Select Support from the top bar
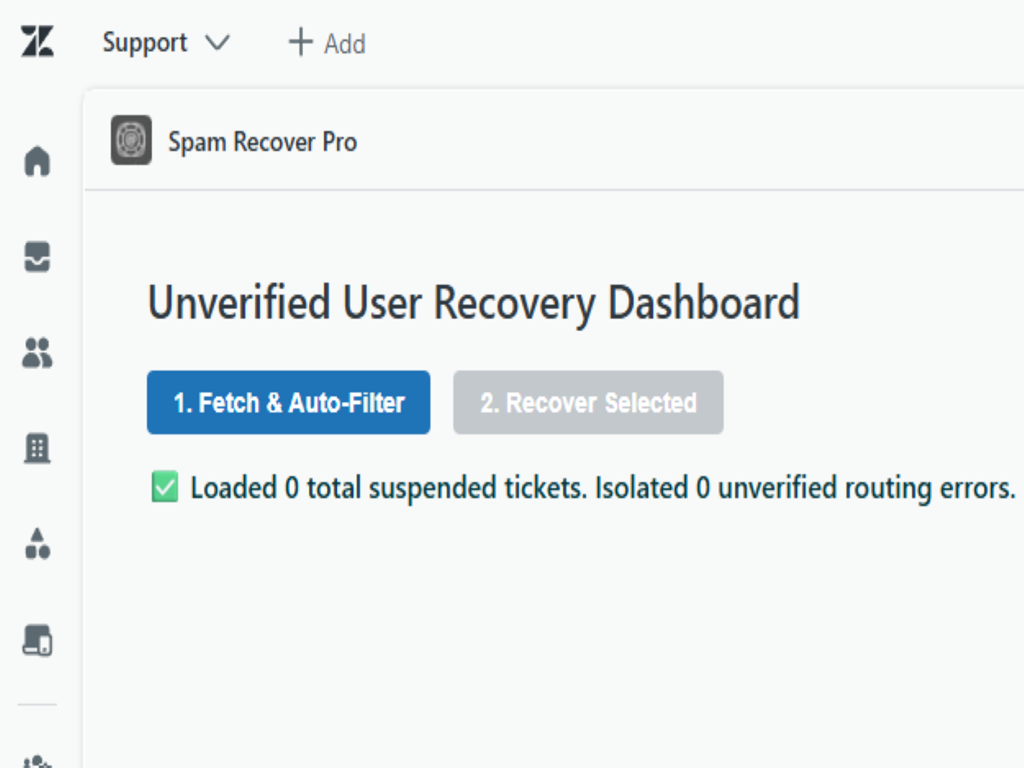1024x768 pixels. 144,43
